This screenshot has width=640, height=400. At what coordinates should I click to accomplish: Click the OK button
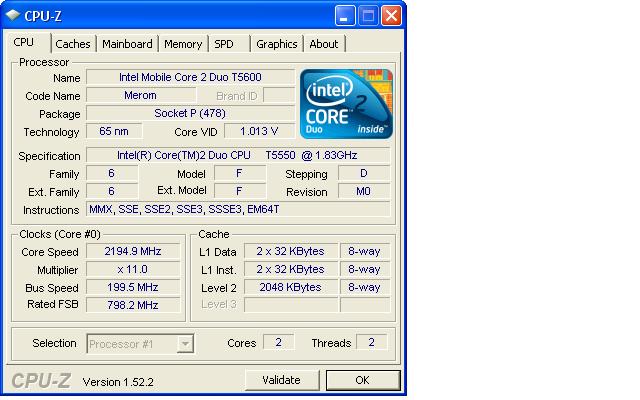click(363, 380)
